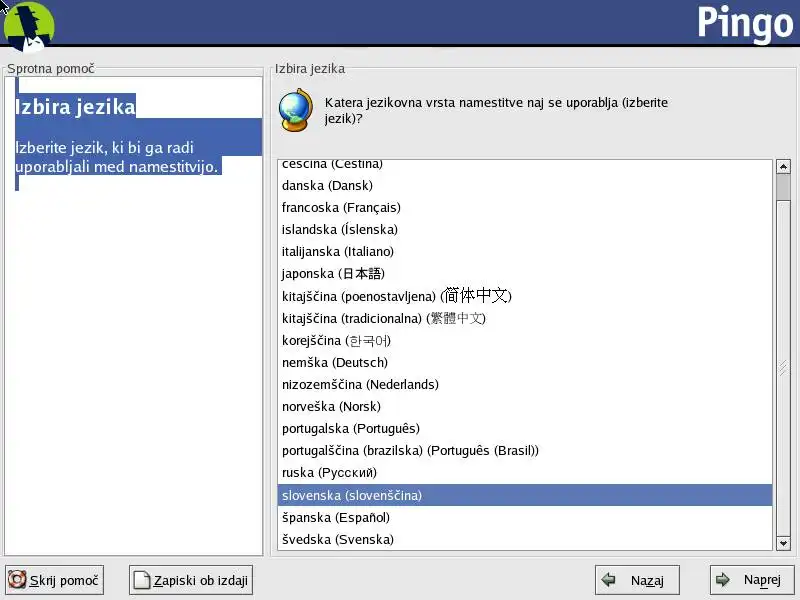Select portugalščina (brazilska) language
Image resolution: width=800 pixels, height=600 pixels.
524,450
